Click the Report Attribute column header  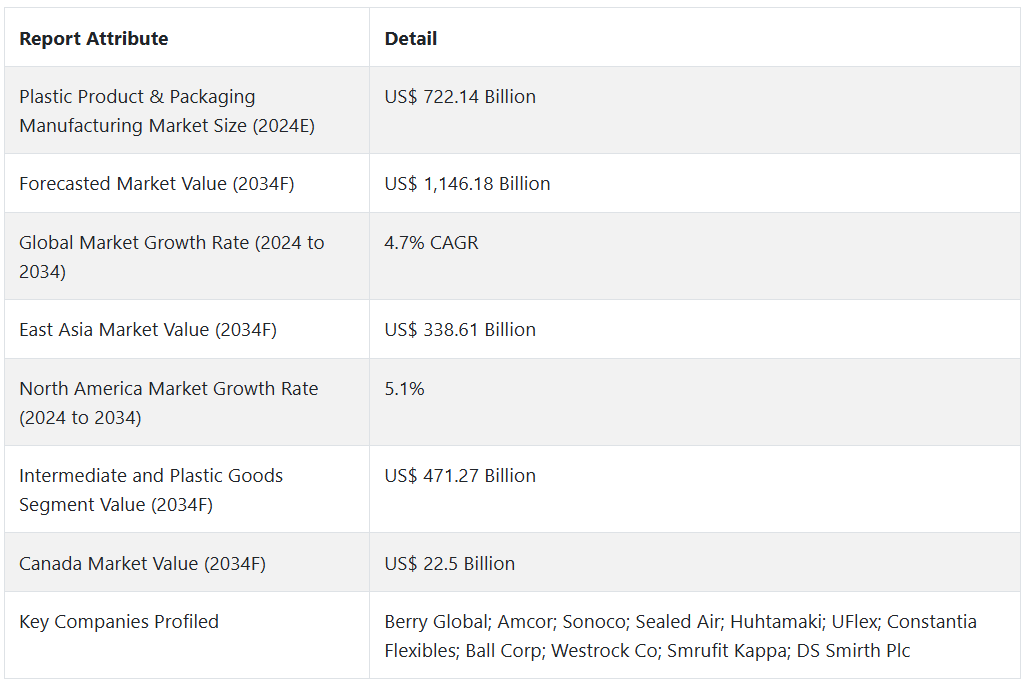coord(94,39)
